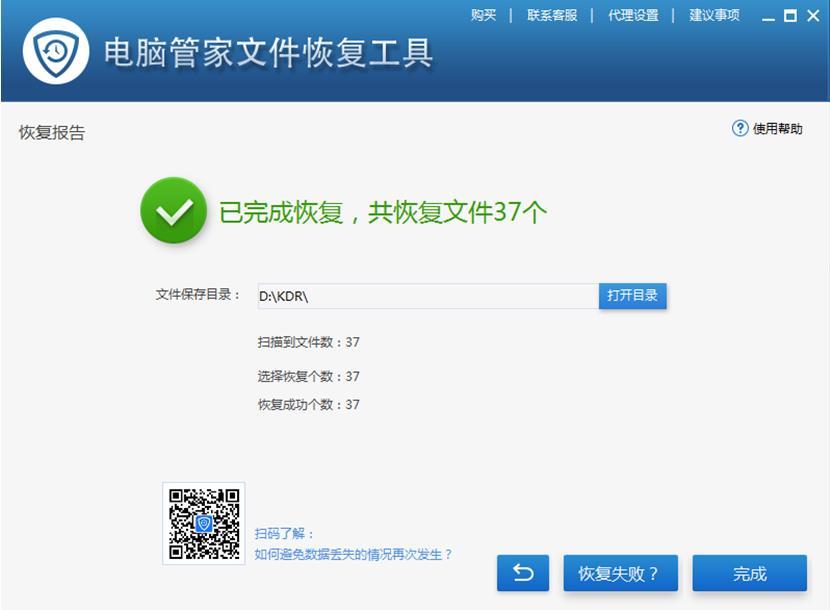Open 使用帮助 via the question mark icon

(x=738, y=128)
